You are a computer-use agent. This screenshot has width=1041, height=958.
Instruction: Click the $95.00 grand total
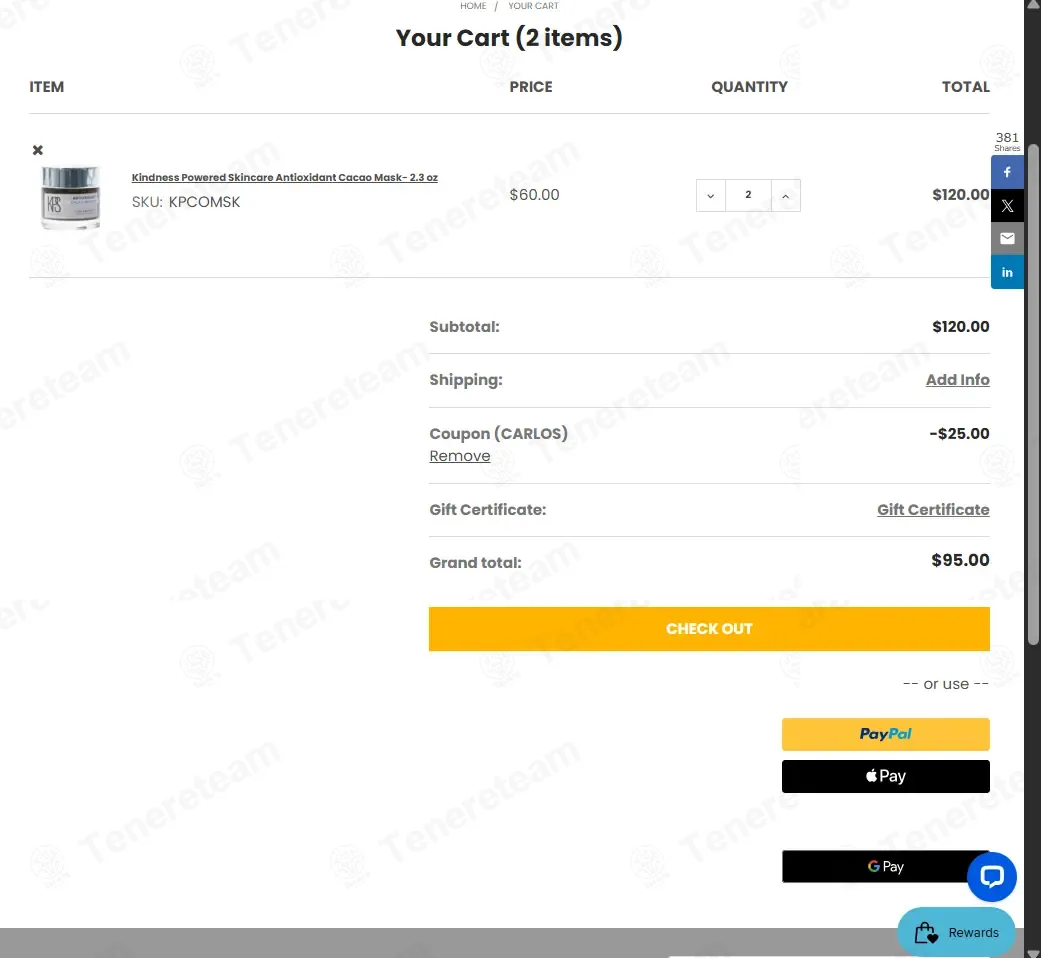(x=960, y=560)
